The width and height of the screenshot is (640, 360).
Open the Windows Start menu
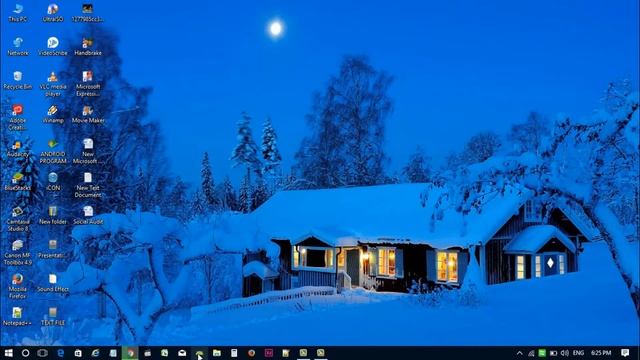(8, 353)
